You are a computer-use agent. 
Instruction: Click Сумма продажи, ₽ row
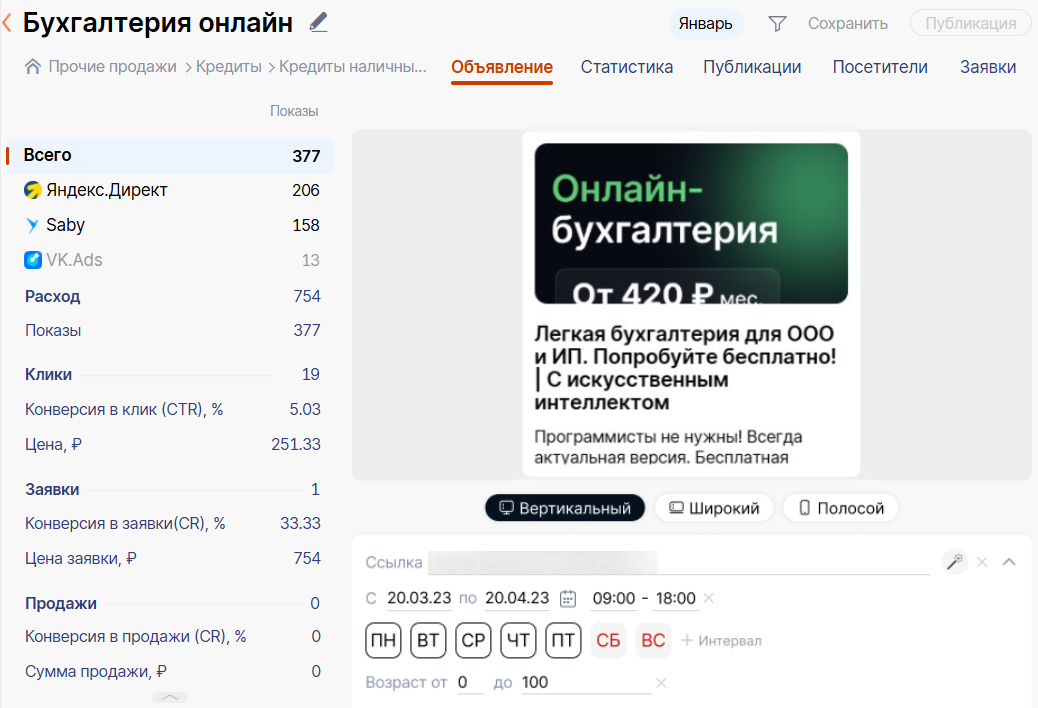point(172,672)
